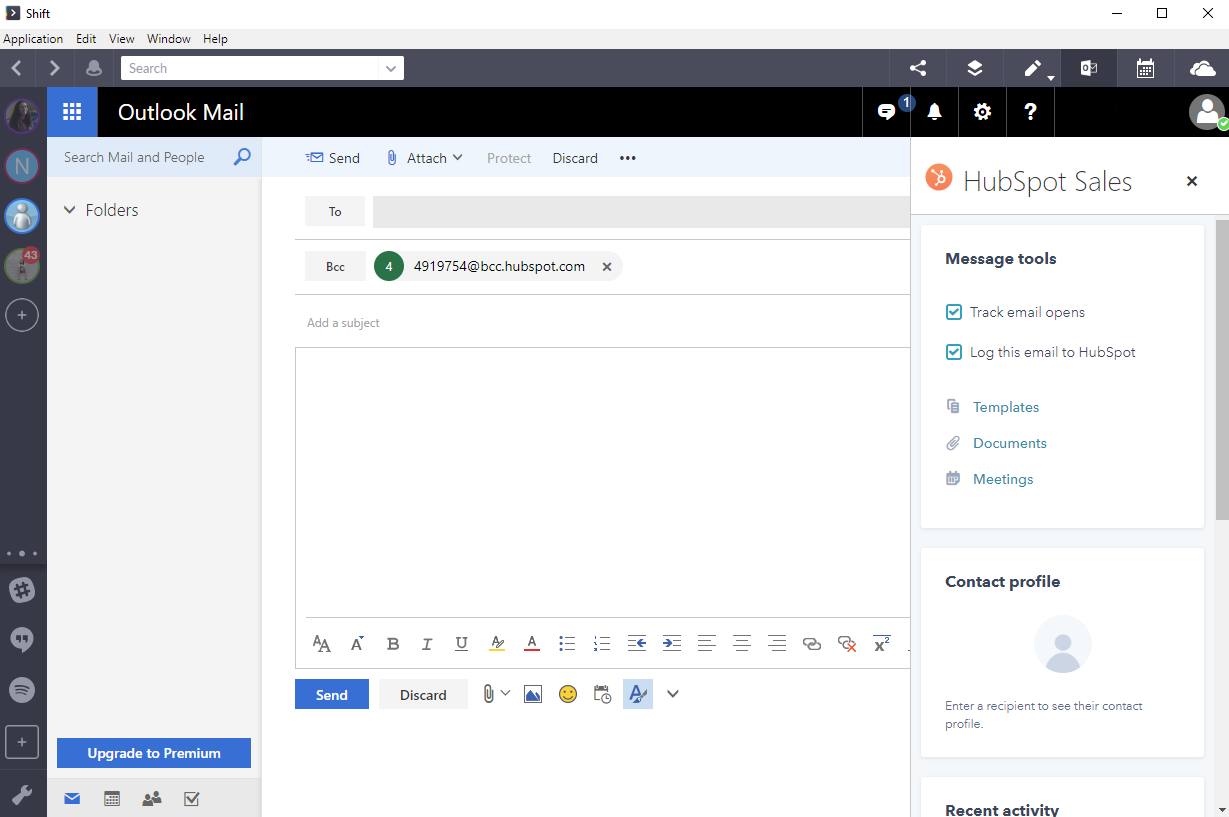Go forward with the right arrow
The height and width of the screenshot is (817, 1229).
[x=54, y=68]
